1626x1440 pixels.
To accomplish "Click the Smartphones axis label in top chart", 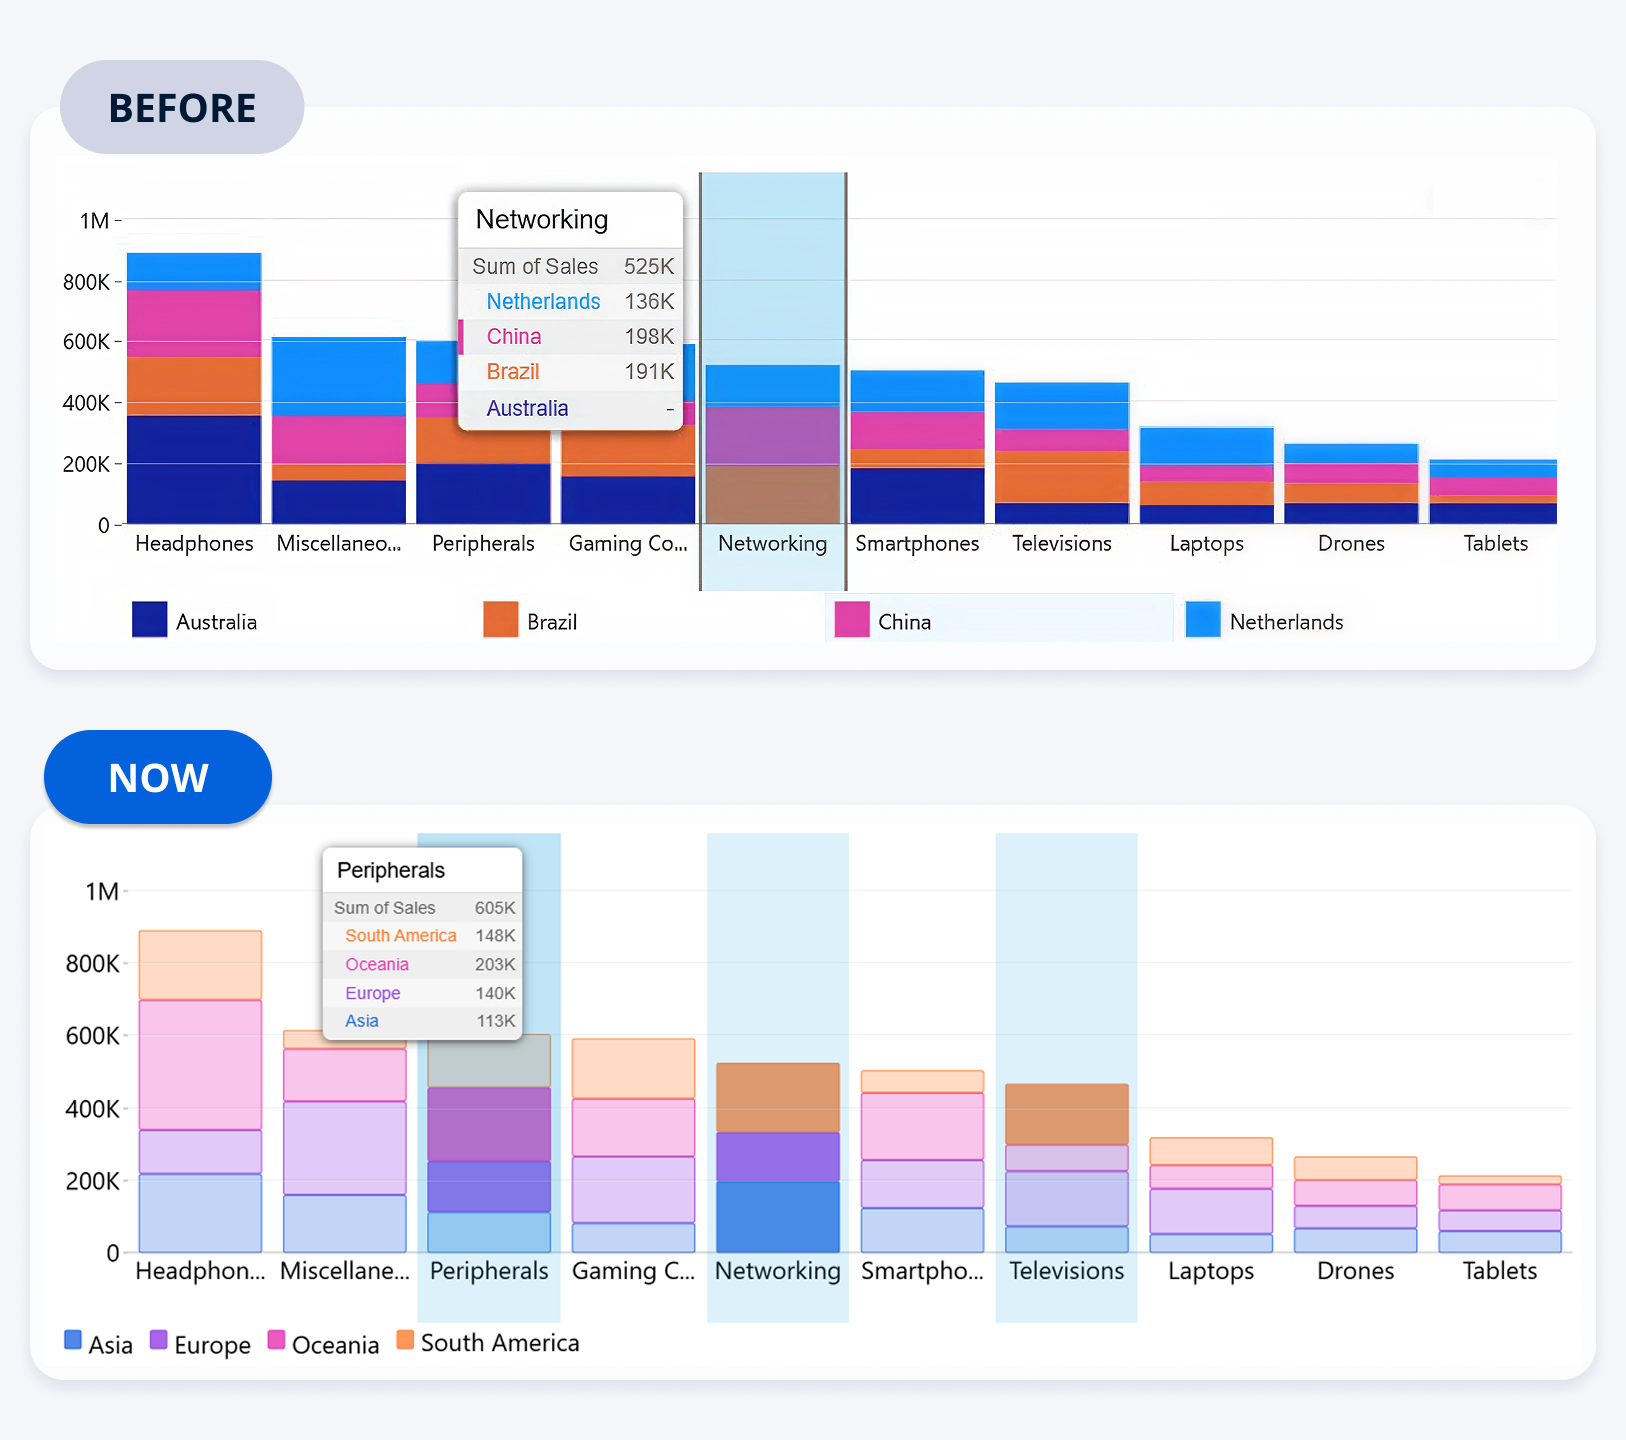I will (x=917, y=544).
